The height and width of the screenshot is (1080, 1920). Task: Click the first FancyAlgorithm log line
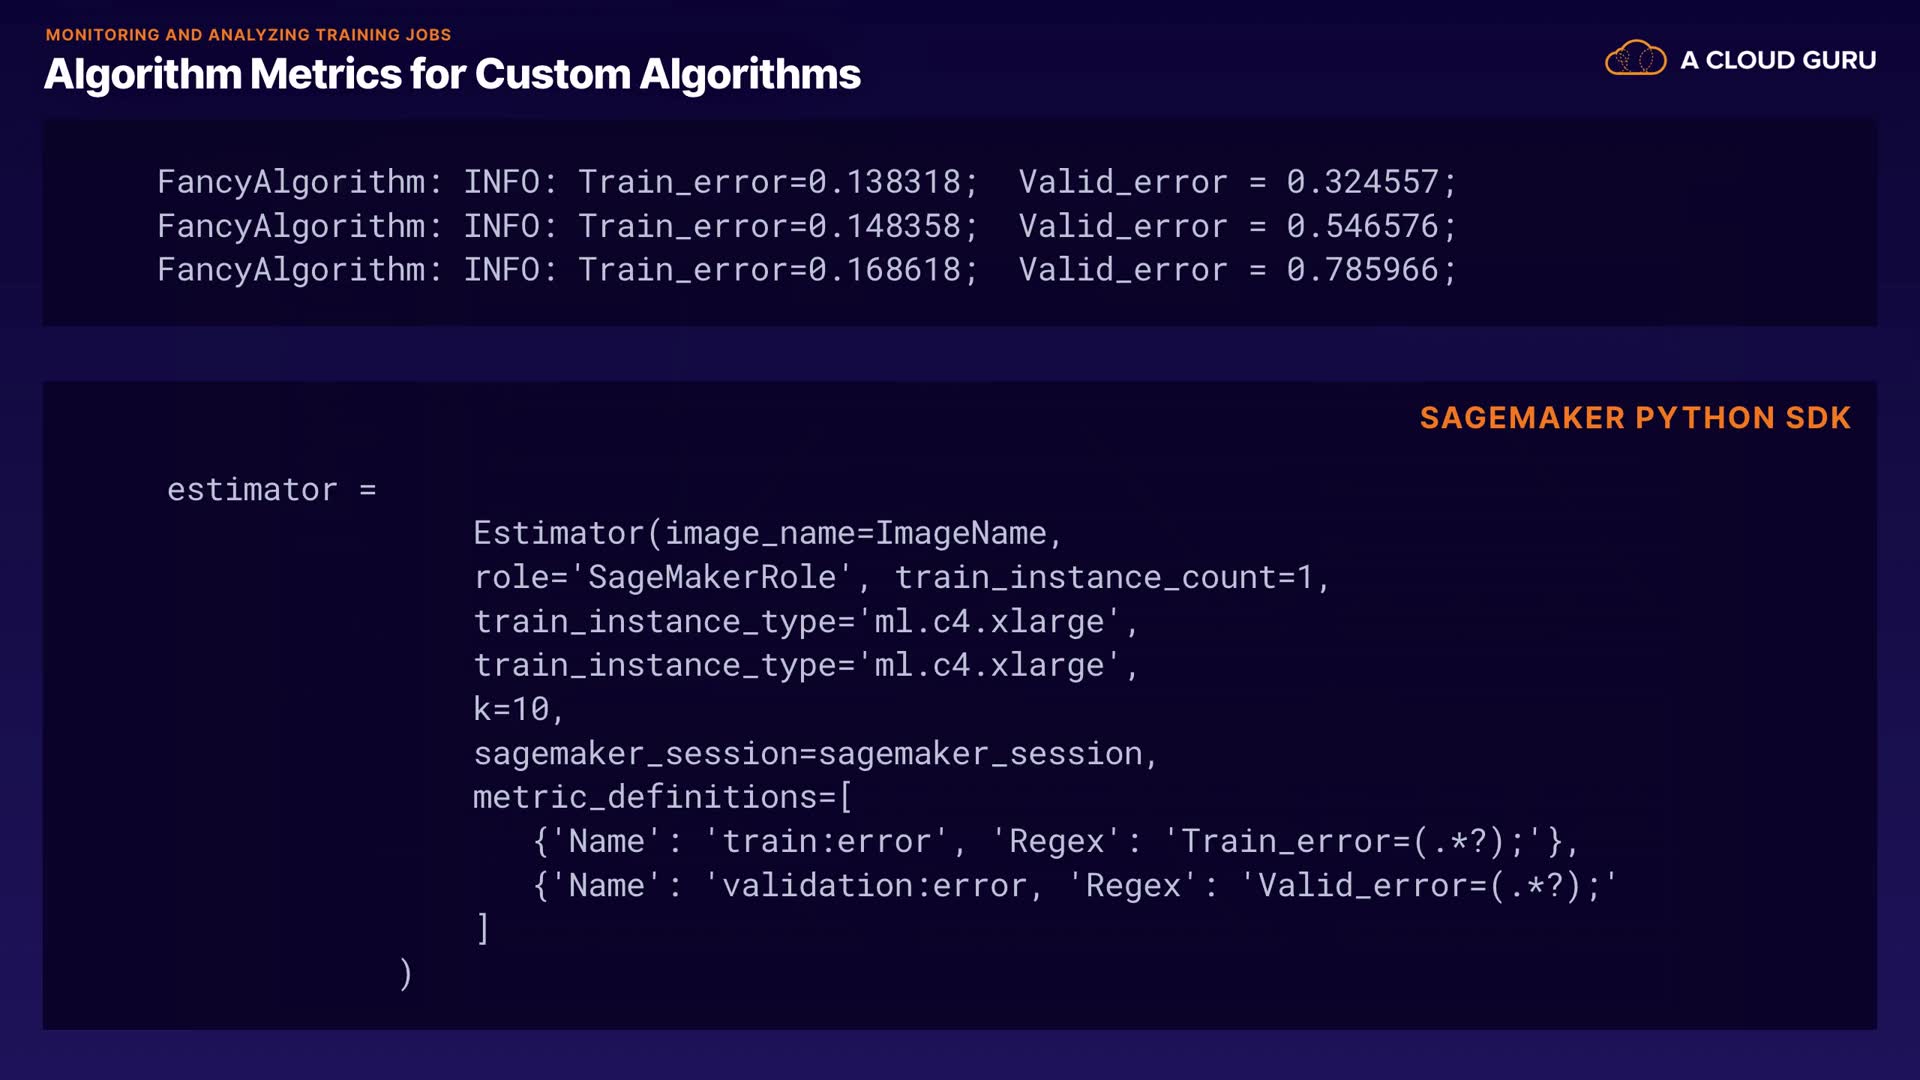[x=805, y=182]
